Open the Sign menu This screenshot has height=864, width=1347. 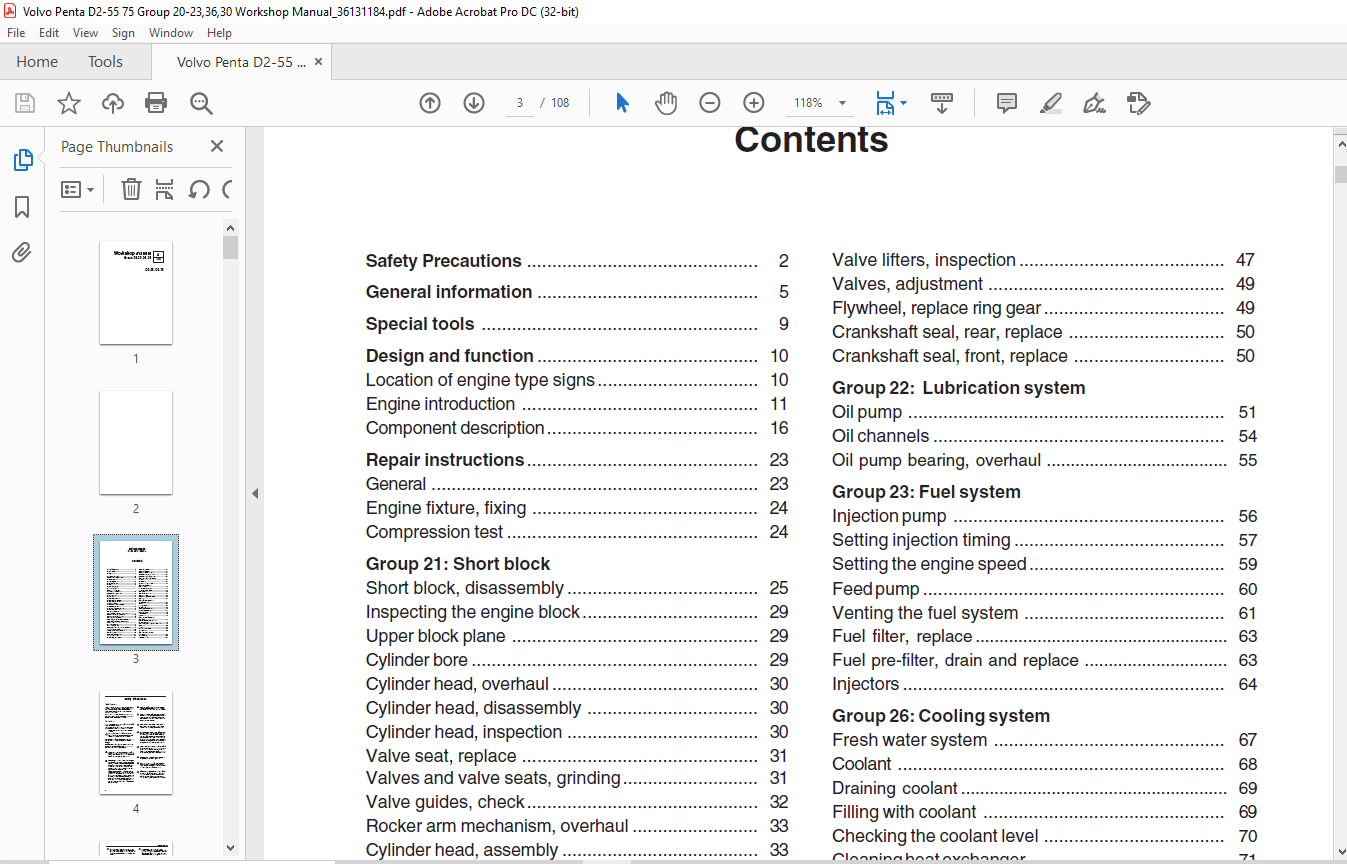tap(123, 33)
